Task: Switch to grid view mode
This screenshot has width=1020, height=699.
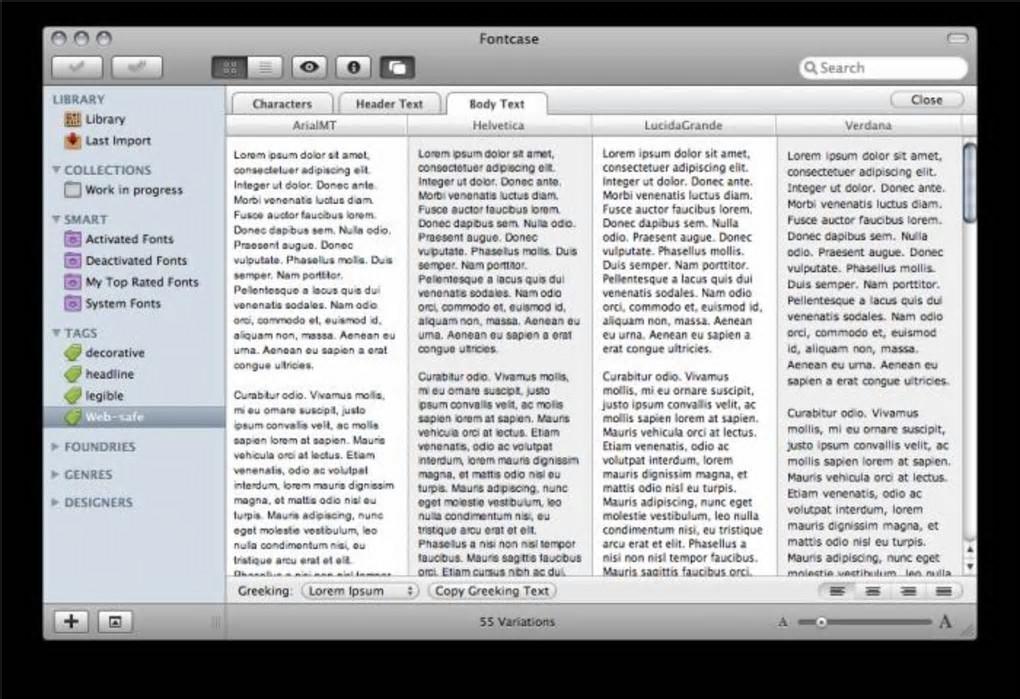Action: click(230, 67)
